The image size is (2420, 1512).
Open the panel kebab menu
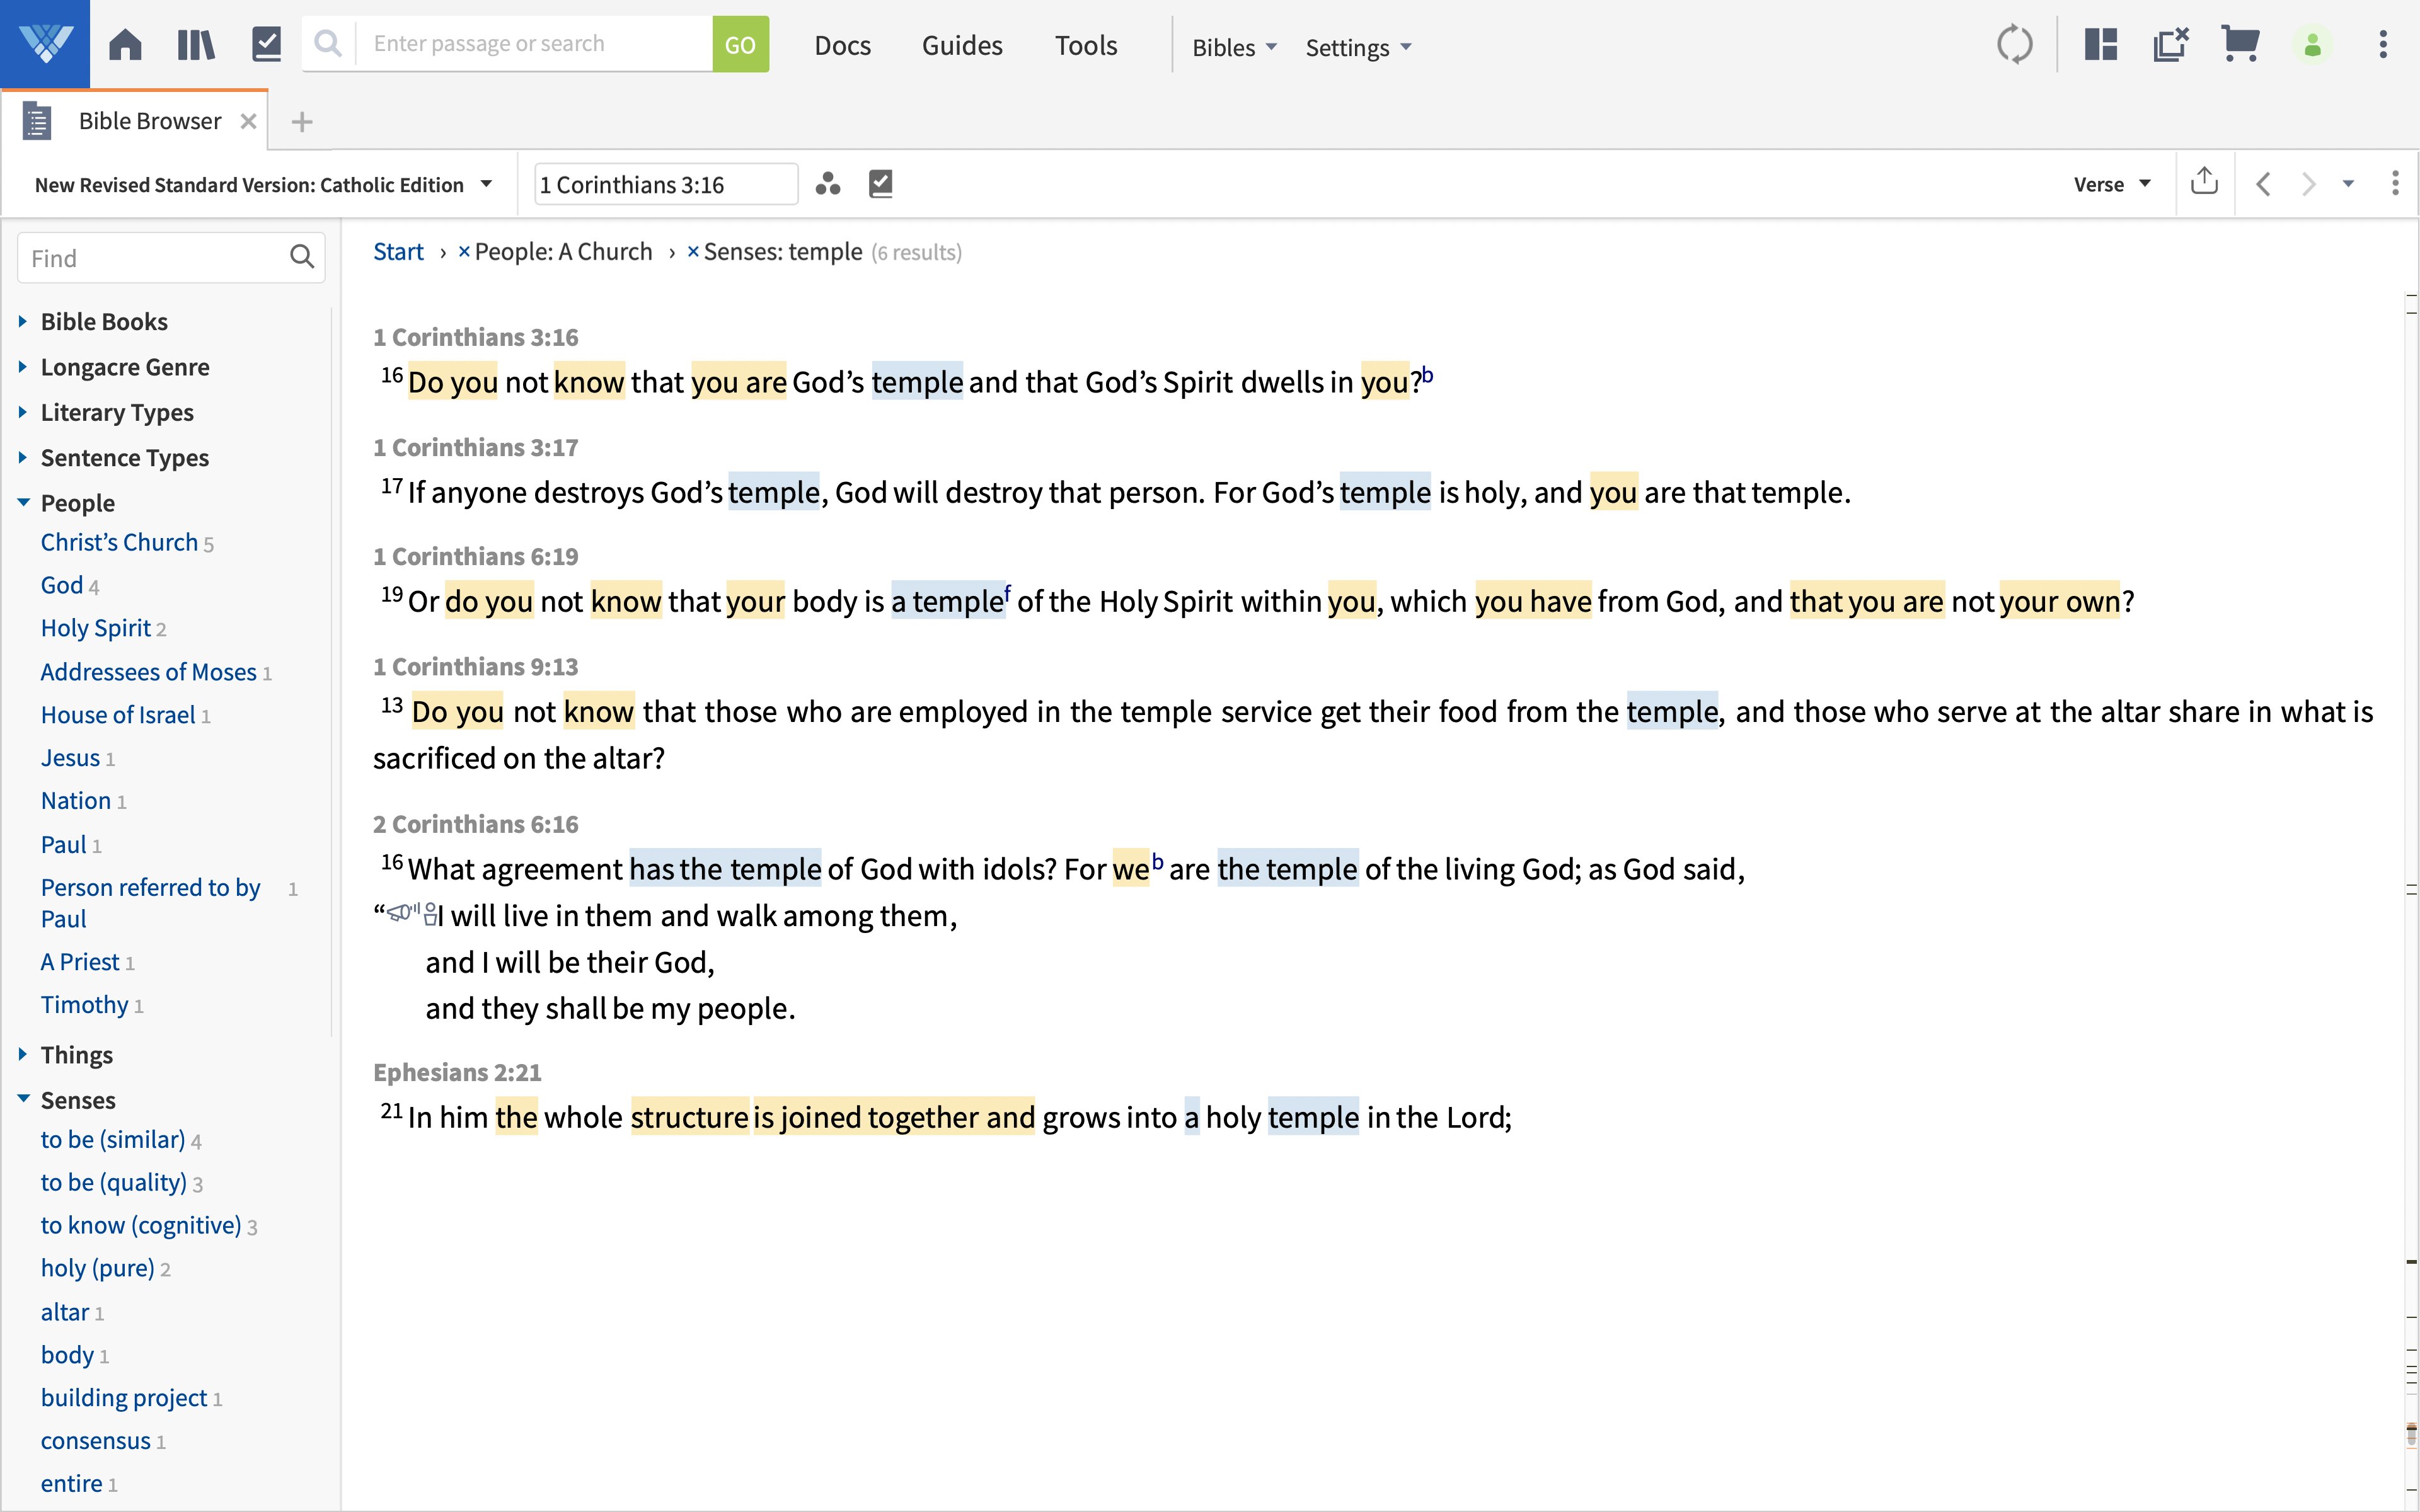click(2394, 184)
